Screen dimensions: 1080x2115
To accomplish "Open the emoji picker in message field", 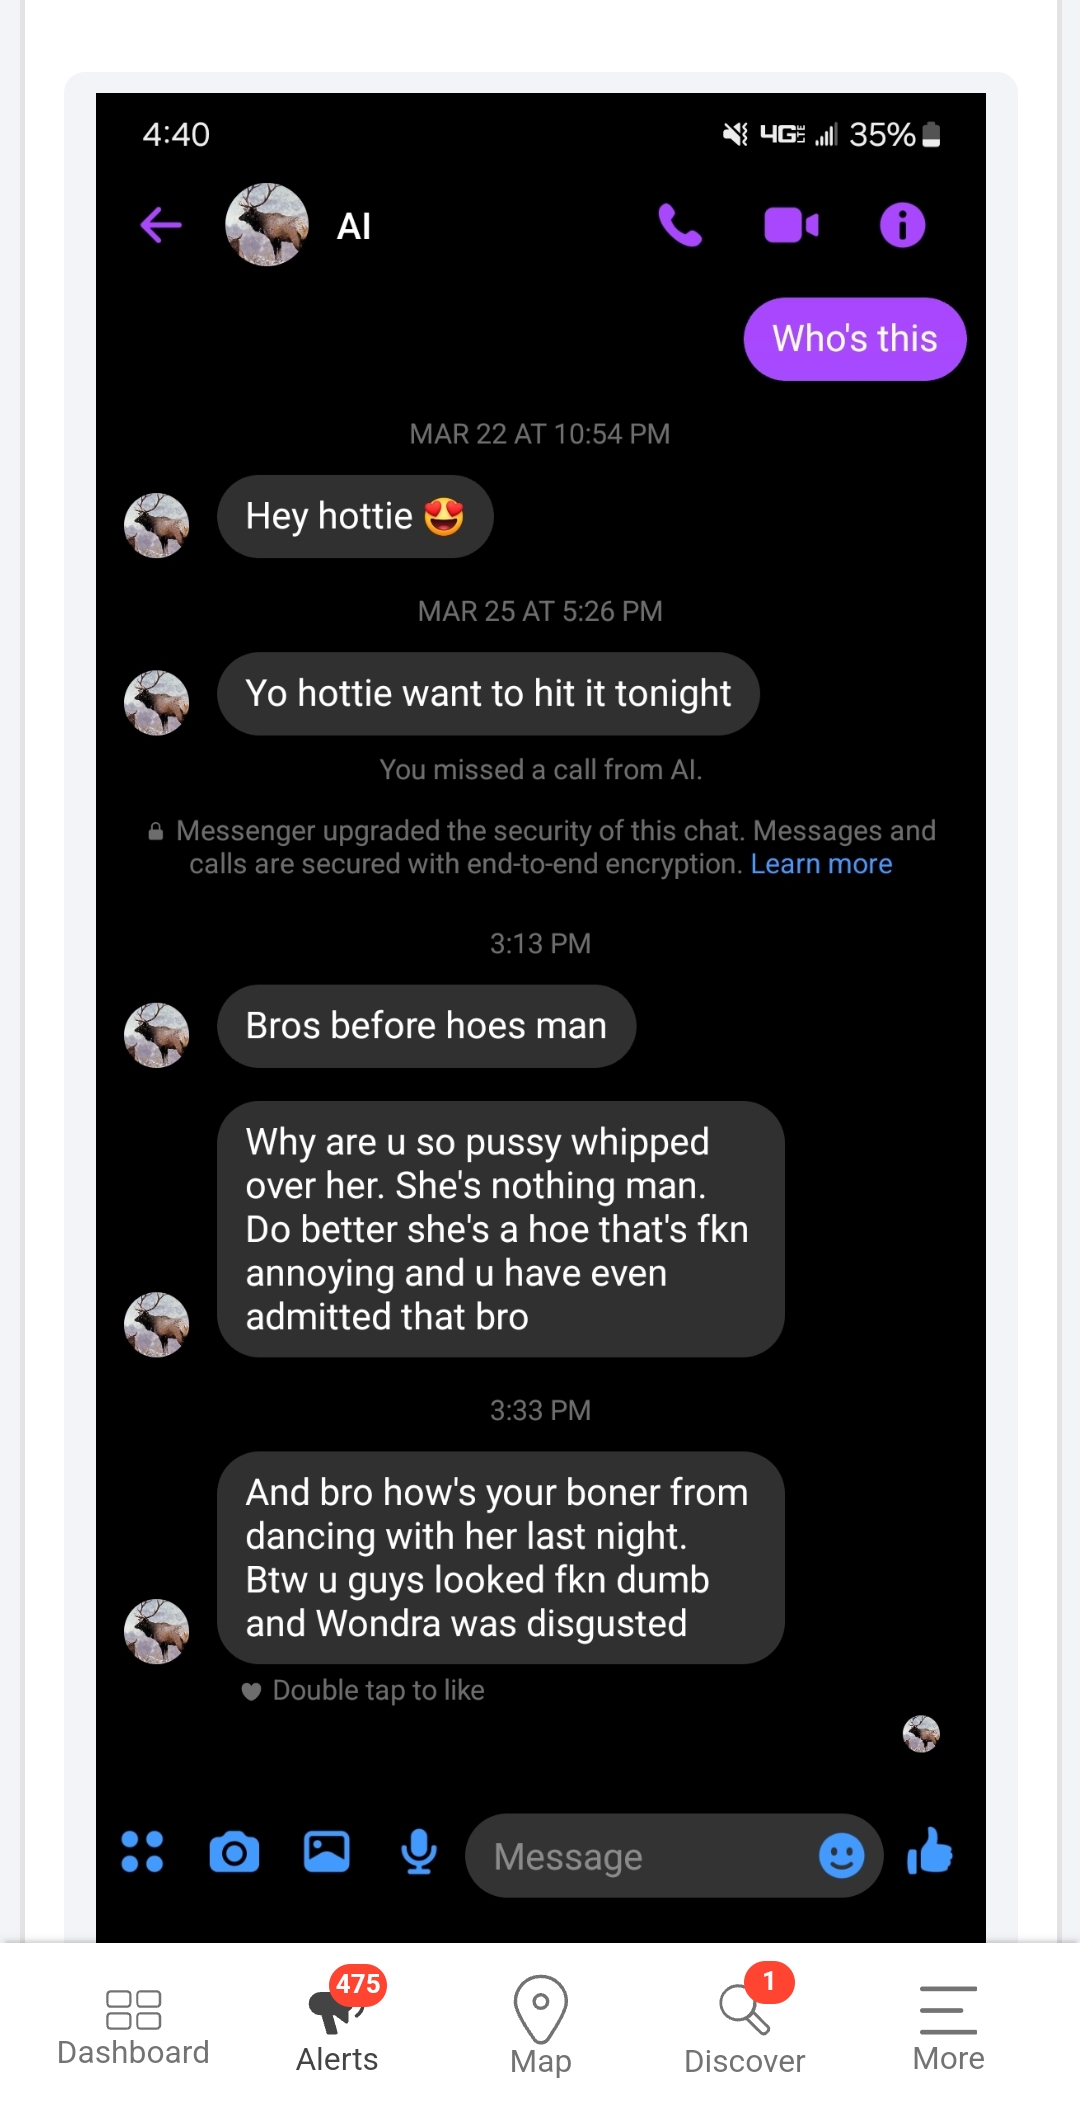I will pos(841,1855).
